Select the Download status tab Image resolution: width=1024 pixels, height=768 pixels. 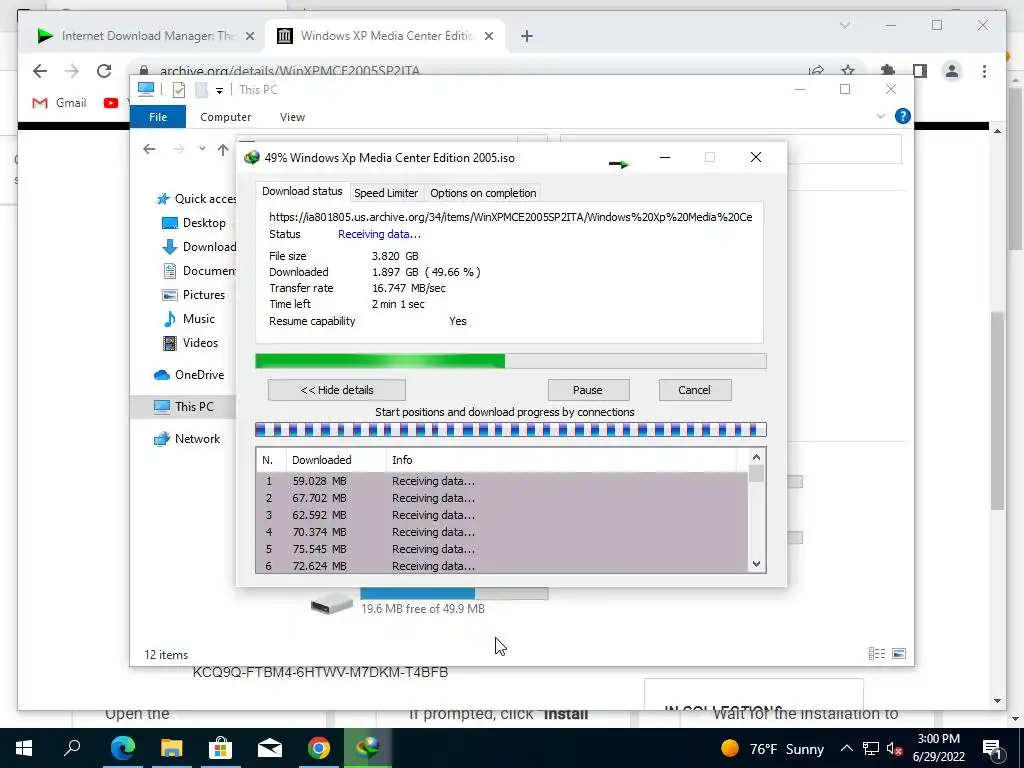pos(302,191)
